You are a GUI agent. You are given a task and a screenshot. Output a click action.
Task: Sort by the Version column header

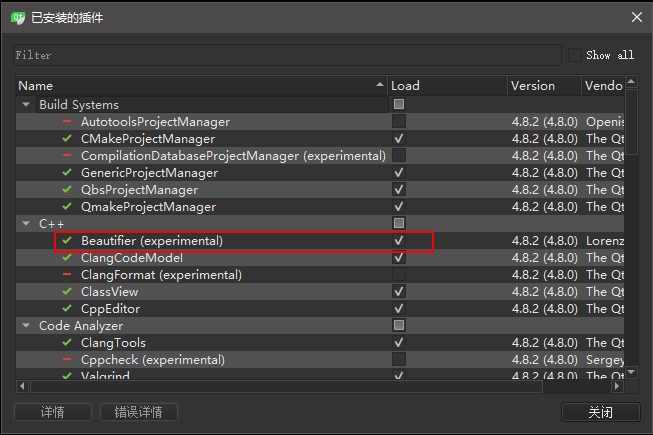tap(543, 86)
